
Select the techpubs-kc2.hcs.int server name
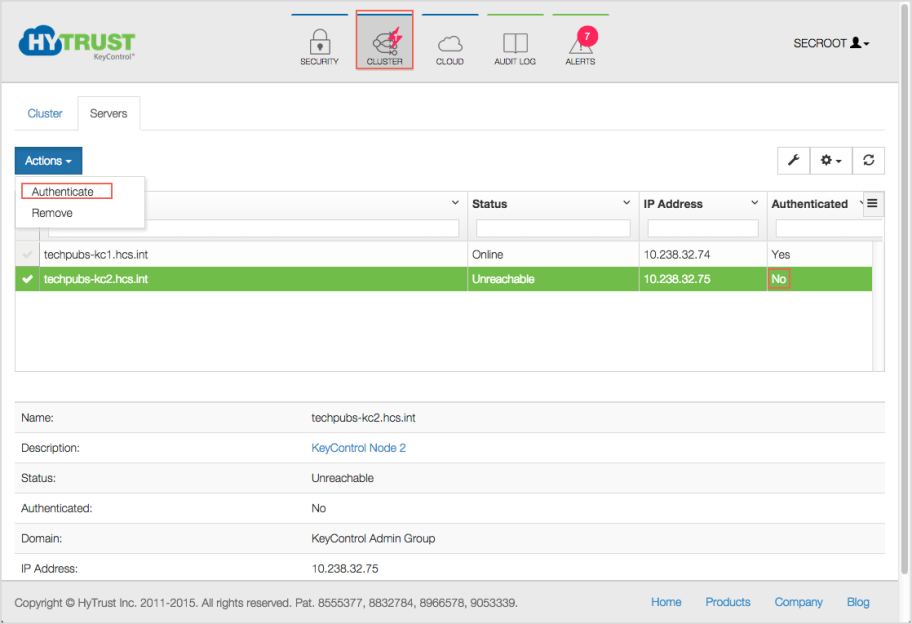tap(96, 279)
